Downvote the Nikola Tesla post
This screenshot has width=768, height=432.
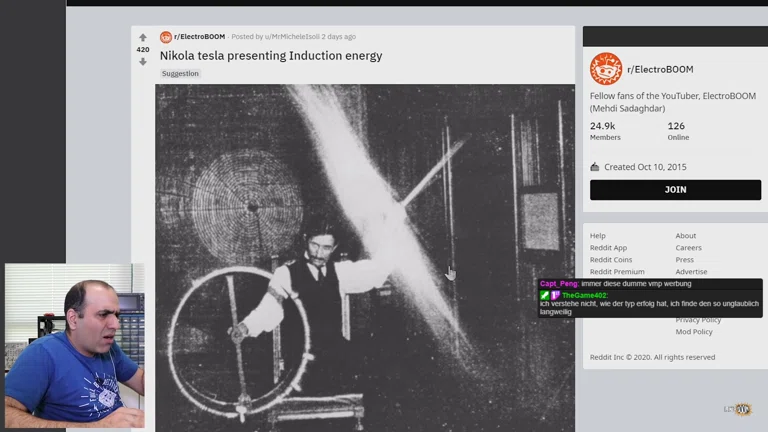click(143, 61)
